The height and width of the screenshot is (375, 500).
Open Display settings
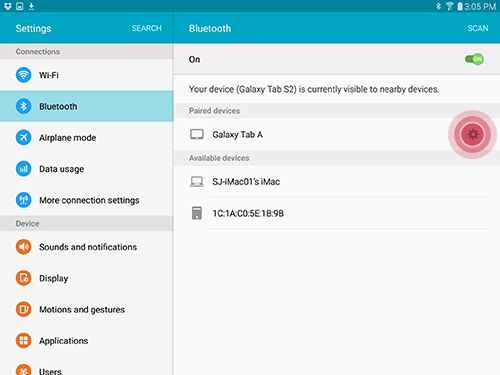[87, 278]
